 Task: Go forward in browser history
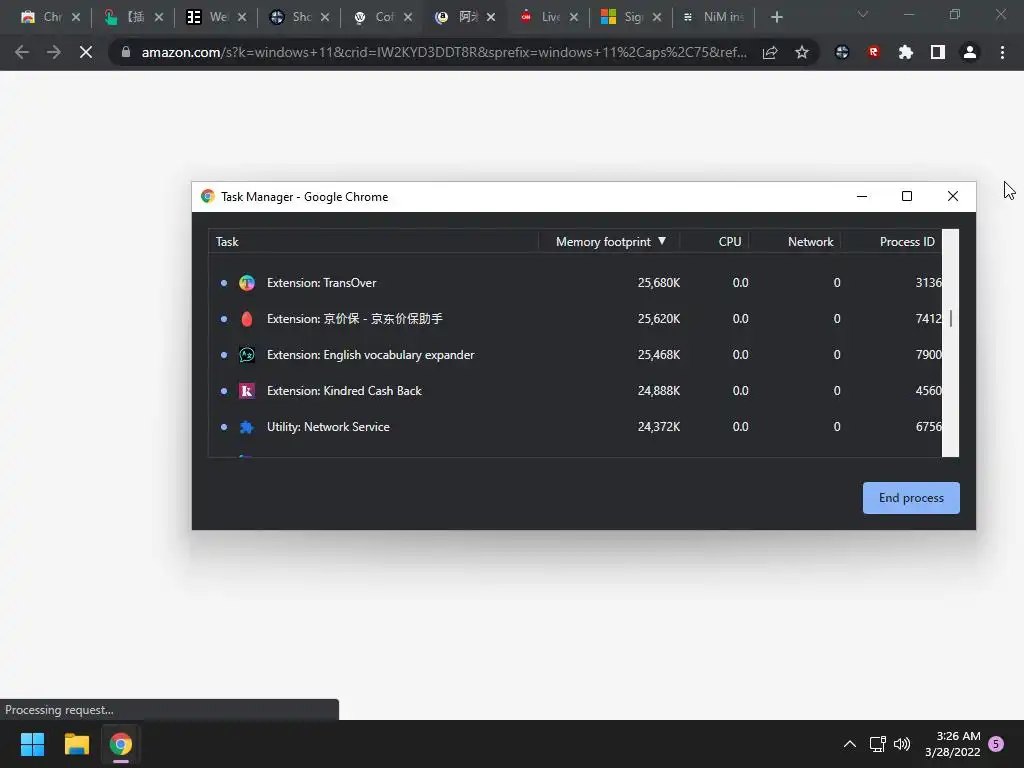[x=54, y=52]
